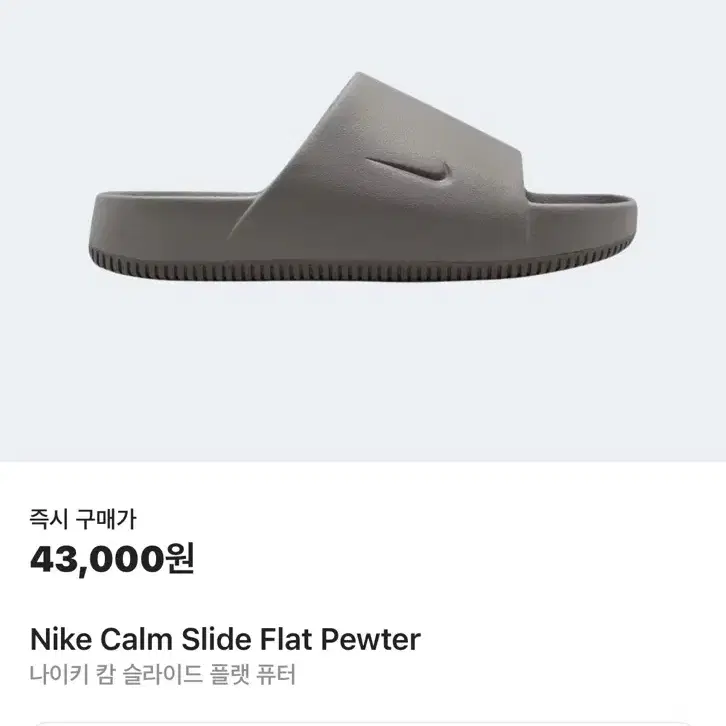726x726 pixels.
Task: Click the Nike swoosh logo on the slide
Action: coord(409,170)
